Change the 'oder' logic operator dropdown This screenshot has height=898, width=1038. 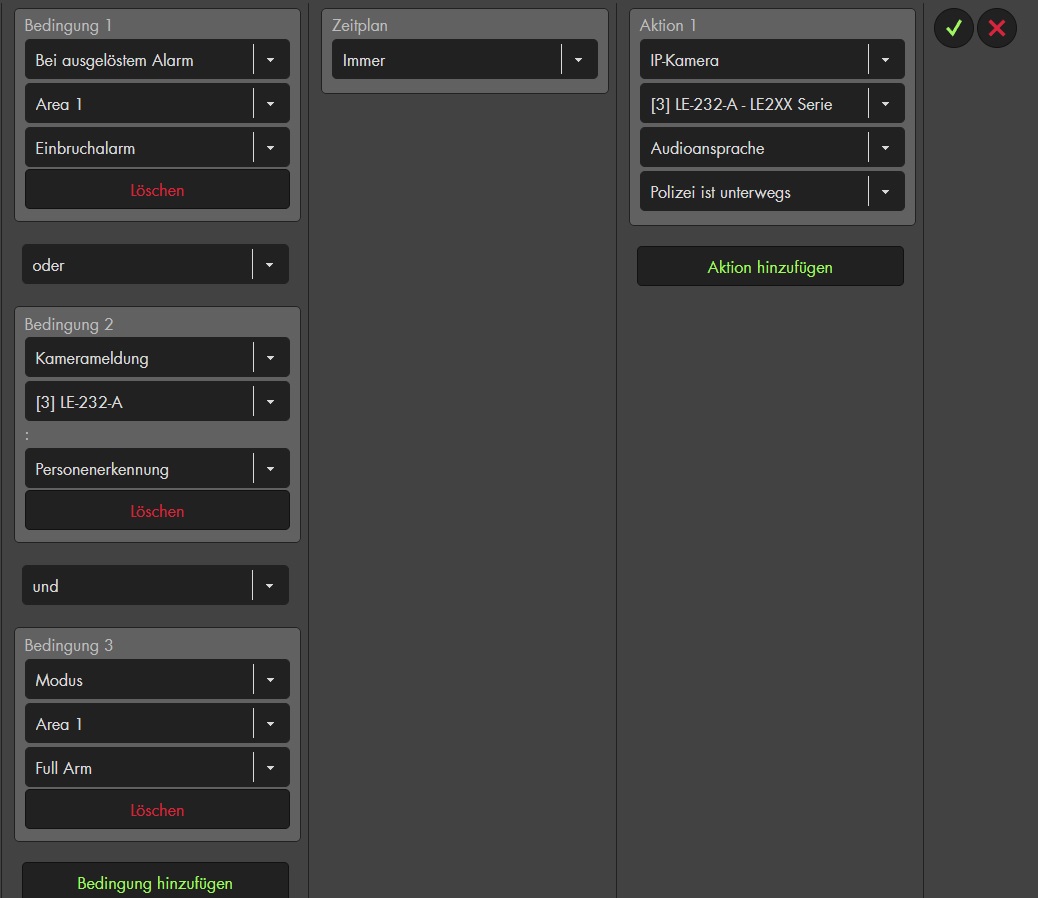point(155,265)
